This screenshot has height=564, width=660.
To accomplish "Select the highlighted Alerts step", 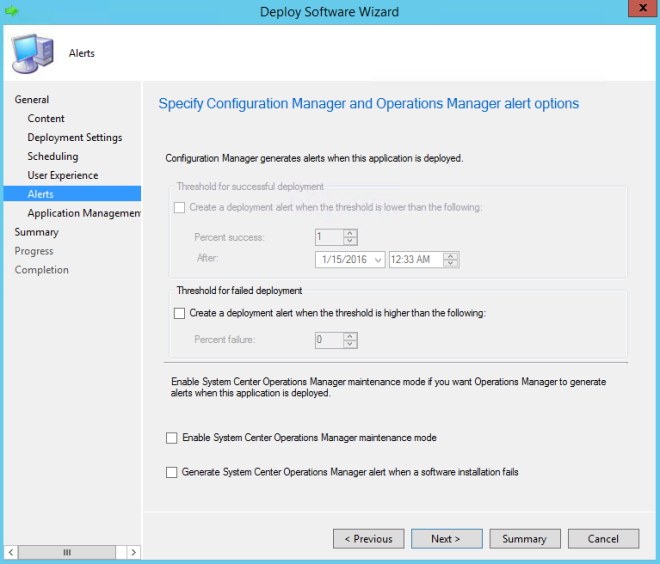I will click(72, 194).
